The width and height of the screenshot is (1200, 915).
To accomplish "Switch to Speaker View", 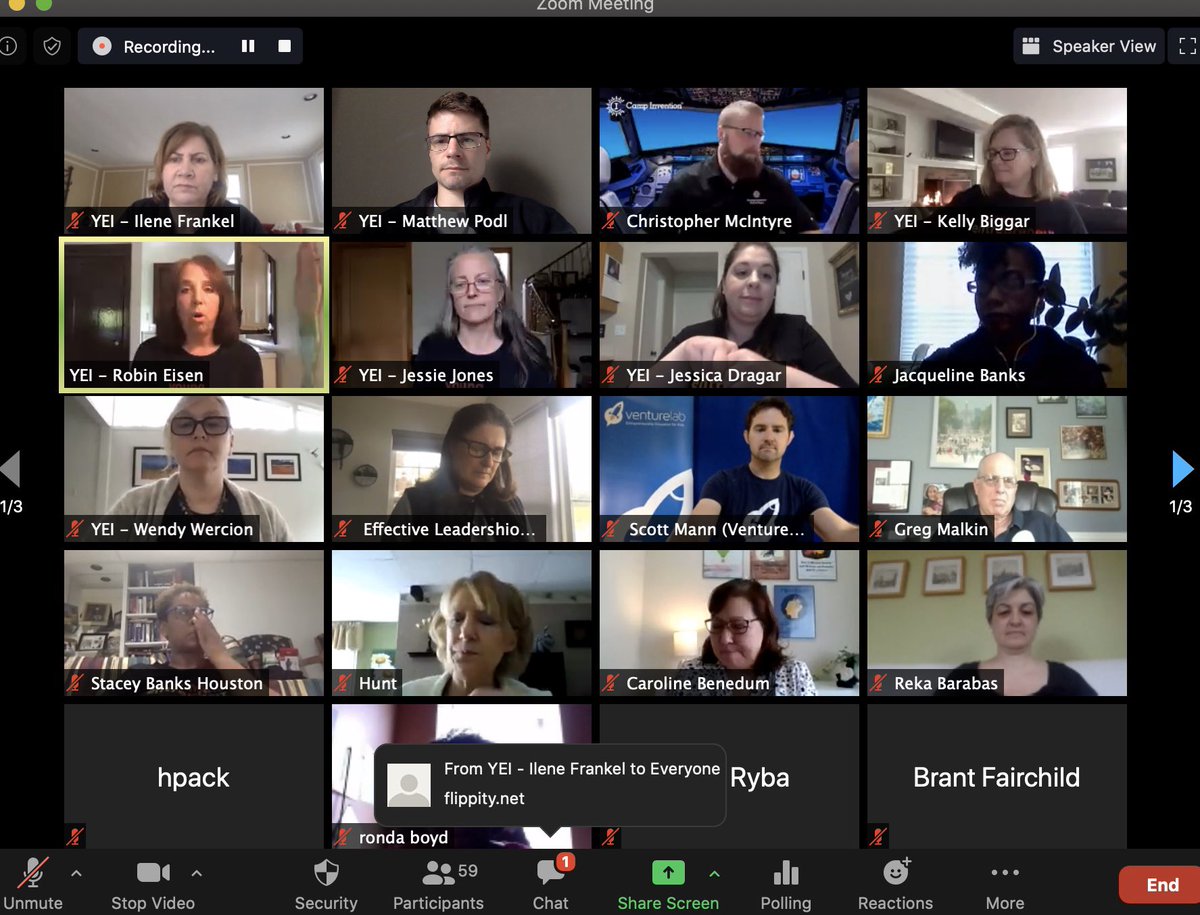I will click(x=1089, y=46).
